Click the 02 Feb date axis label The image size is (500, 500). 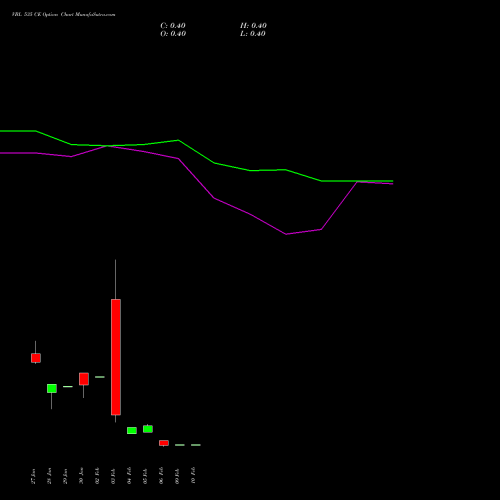[x=97, y=476]
